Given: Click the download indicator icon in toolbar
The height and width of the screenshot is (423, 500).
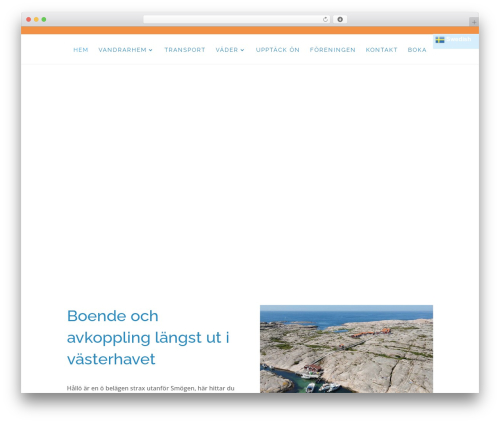Looking at the screenshot, I should pos(340,19).
